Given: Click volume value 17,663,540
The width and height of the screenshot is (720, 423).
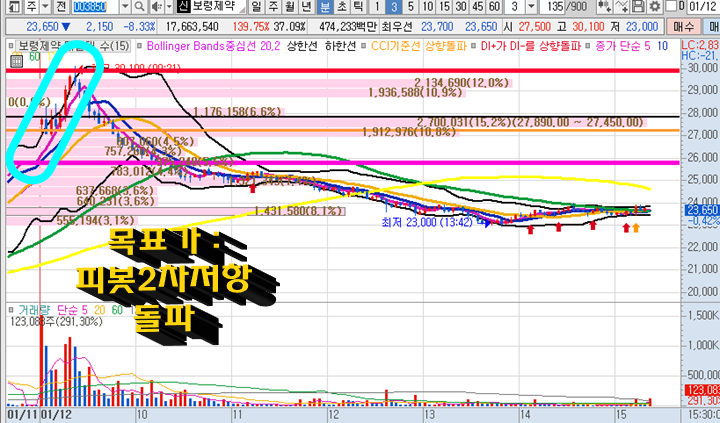Looking at the screenshot, I should (192, 27).
